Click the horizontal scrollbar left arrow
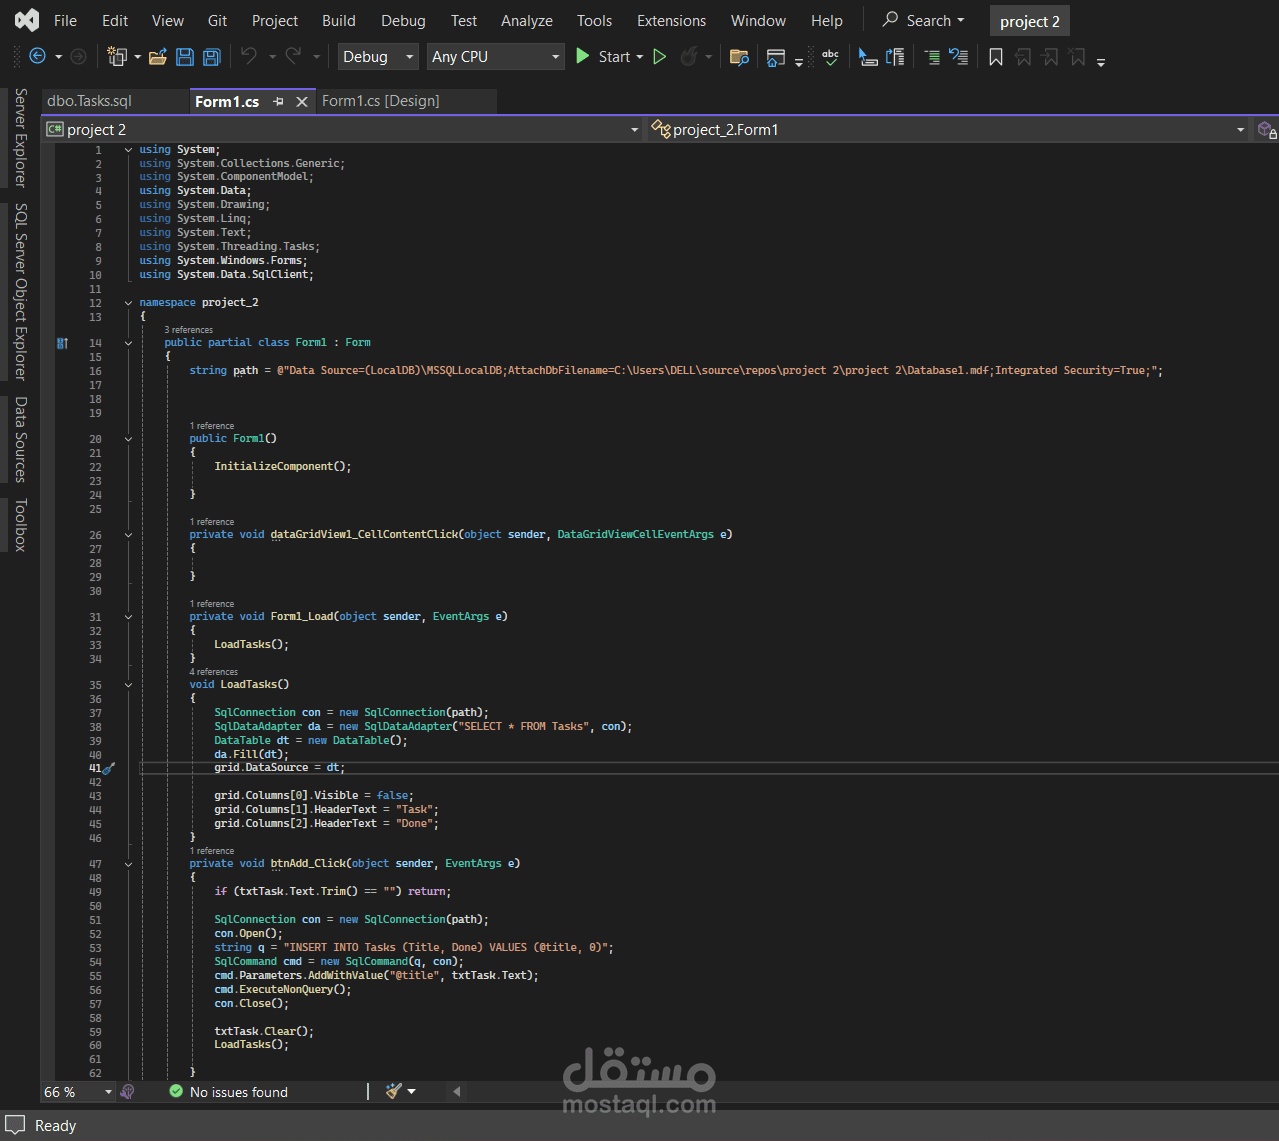The image size is (1279, 1141). (x=457, y=1091)
